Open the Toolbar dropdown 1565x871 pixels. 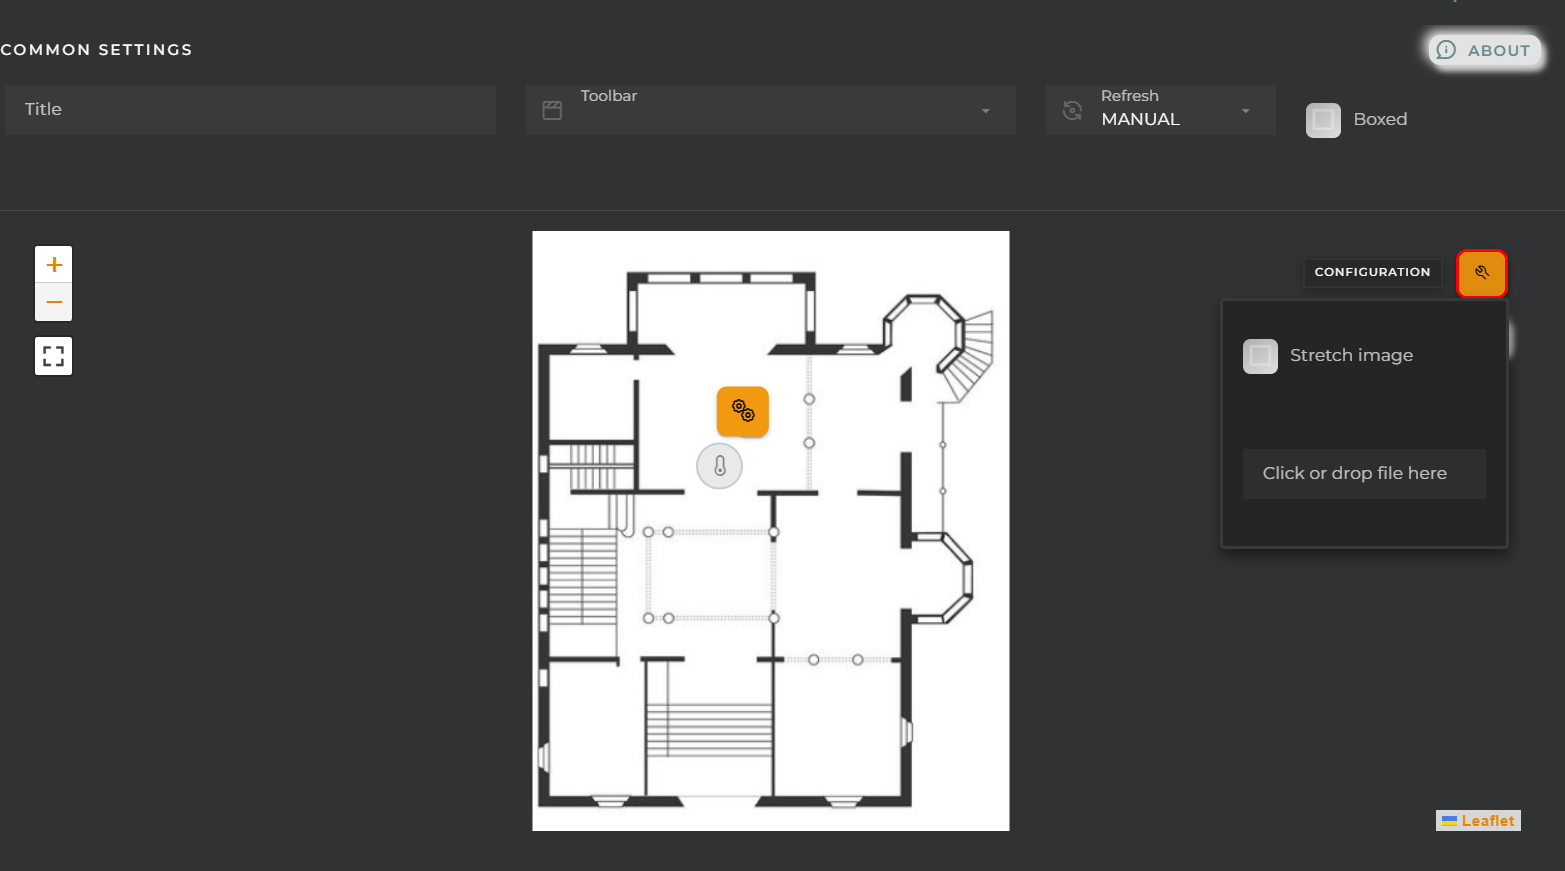tap(771, 110)
